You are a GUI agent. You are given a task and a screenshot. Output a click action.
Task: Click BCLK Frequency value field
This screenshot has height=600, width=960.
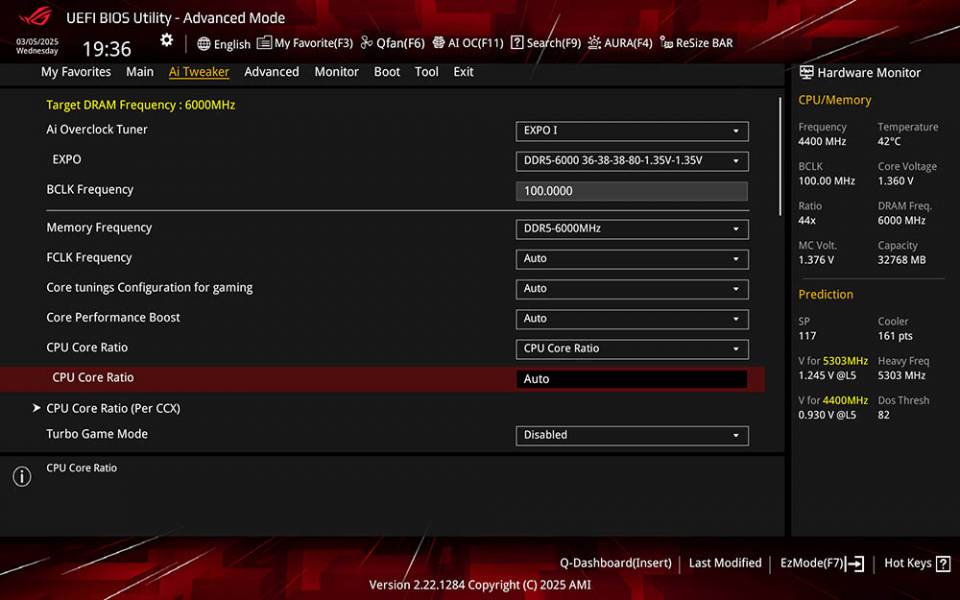point(632,191)
